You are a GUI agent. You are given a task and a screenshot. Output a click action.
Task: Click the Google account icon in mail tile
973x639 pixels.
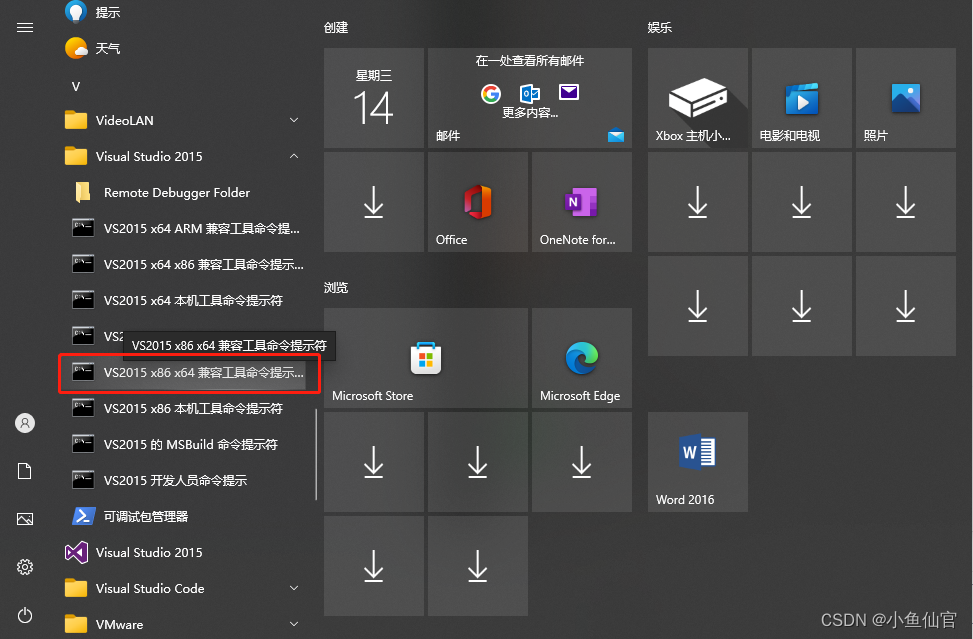(x=491, y=94)
